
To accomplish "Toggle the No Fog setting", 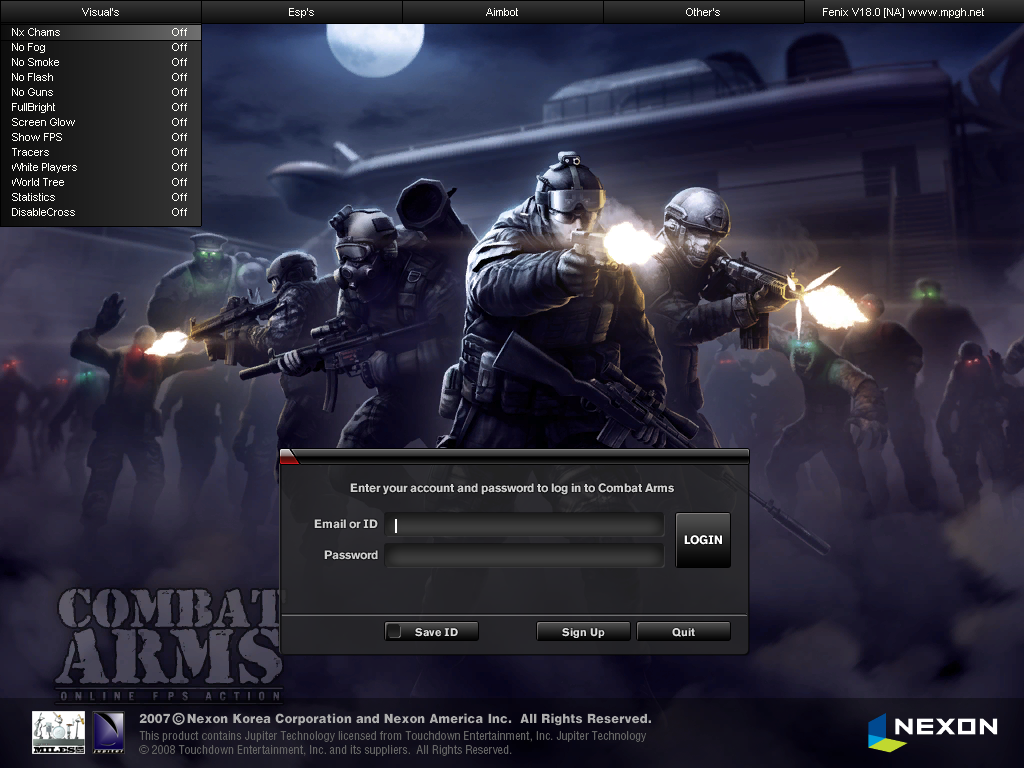I will pos(101,47).
